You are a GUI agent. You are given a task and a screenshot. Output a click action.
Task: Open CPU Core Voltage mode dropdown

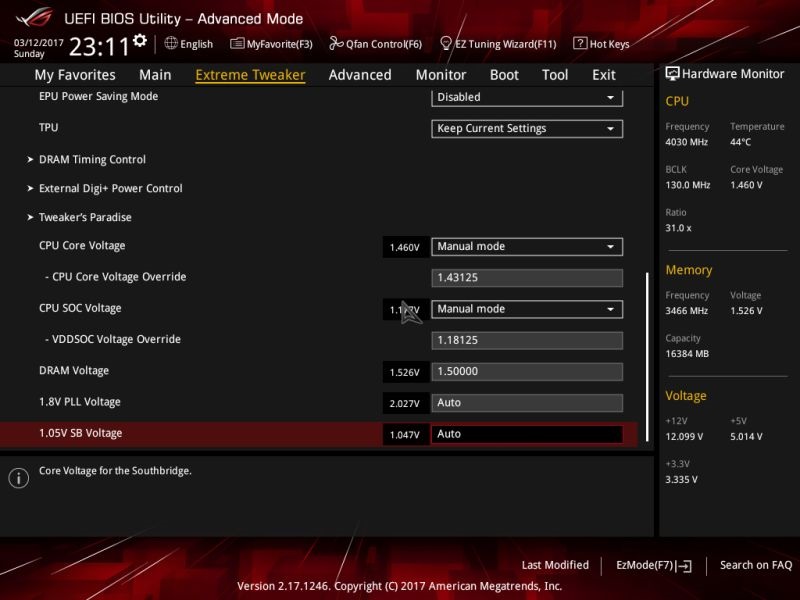click(x=527, y=247)
